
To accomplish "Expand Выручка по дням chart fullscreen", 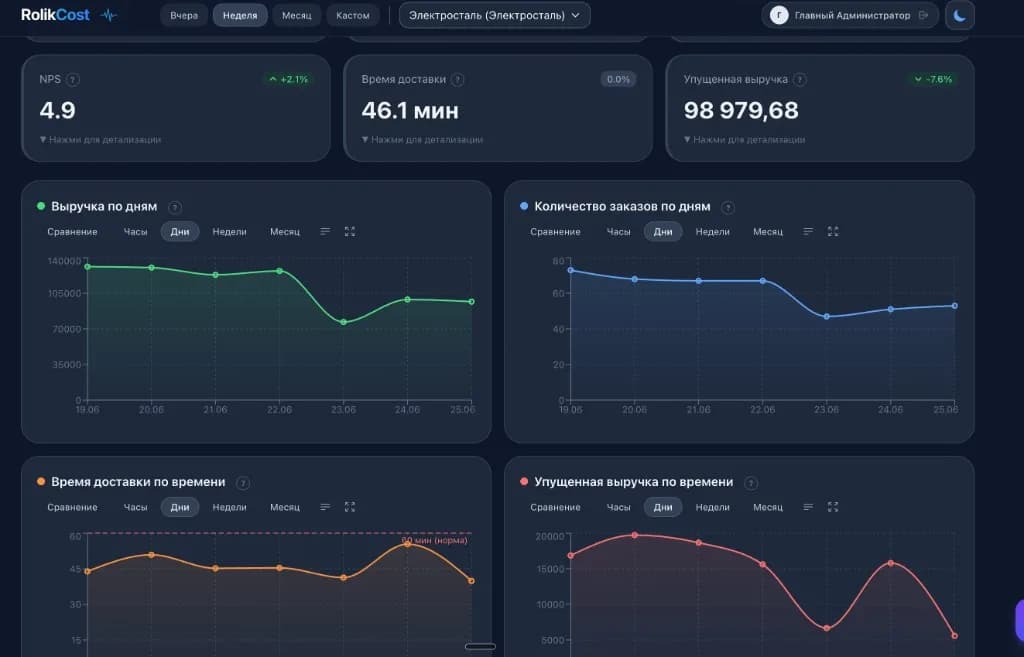I will pyautogui.click(x=349, y=232).
